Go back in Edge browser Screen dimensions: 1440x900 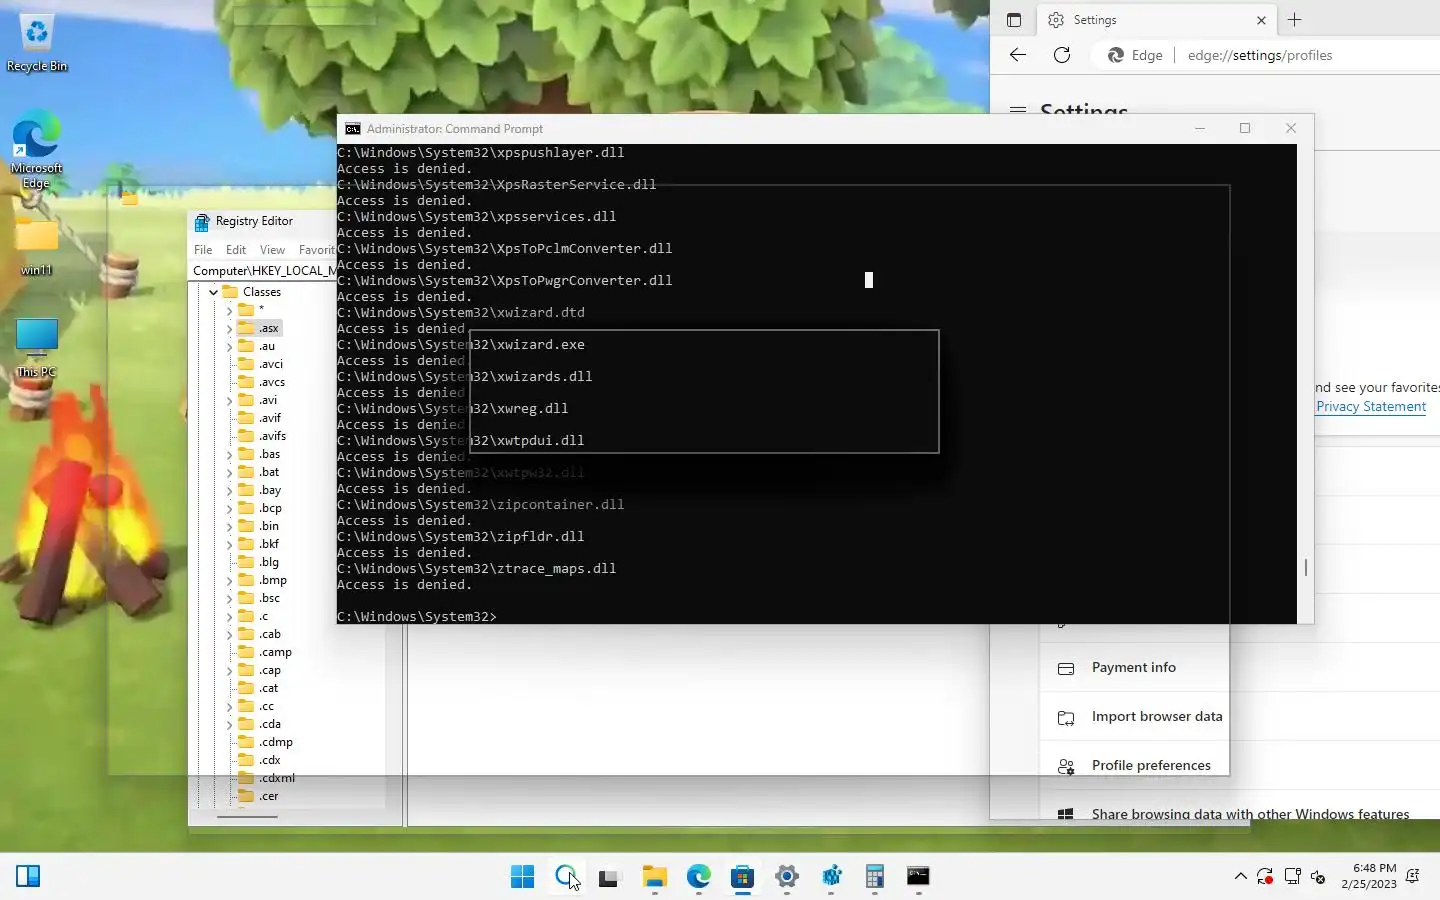point(1018,55)
